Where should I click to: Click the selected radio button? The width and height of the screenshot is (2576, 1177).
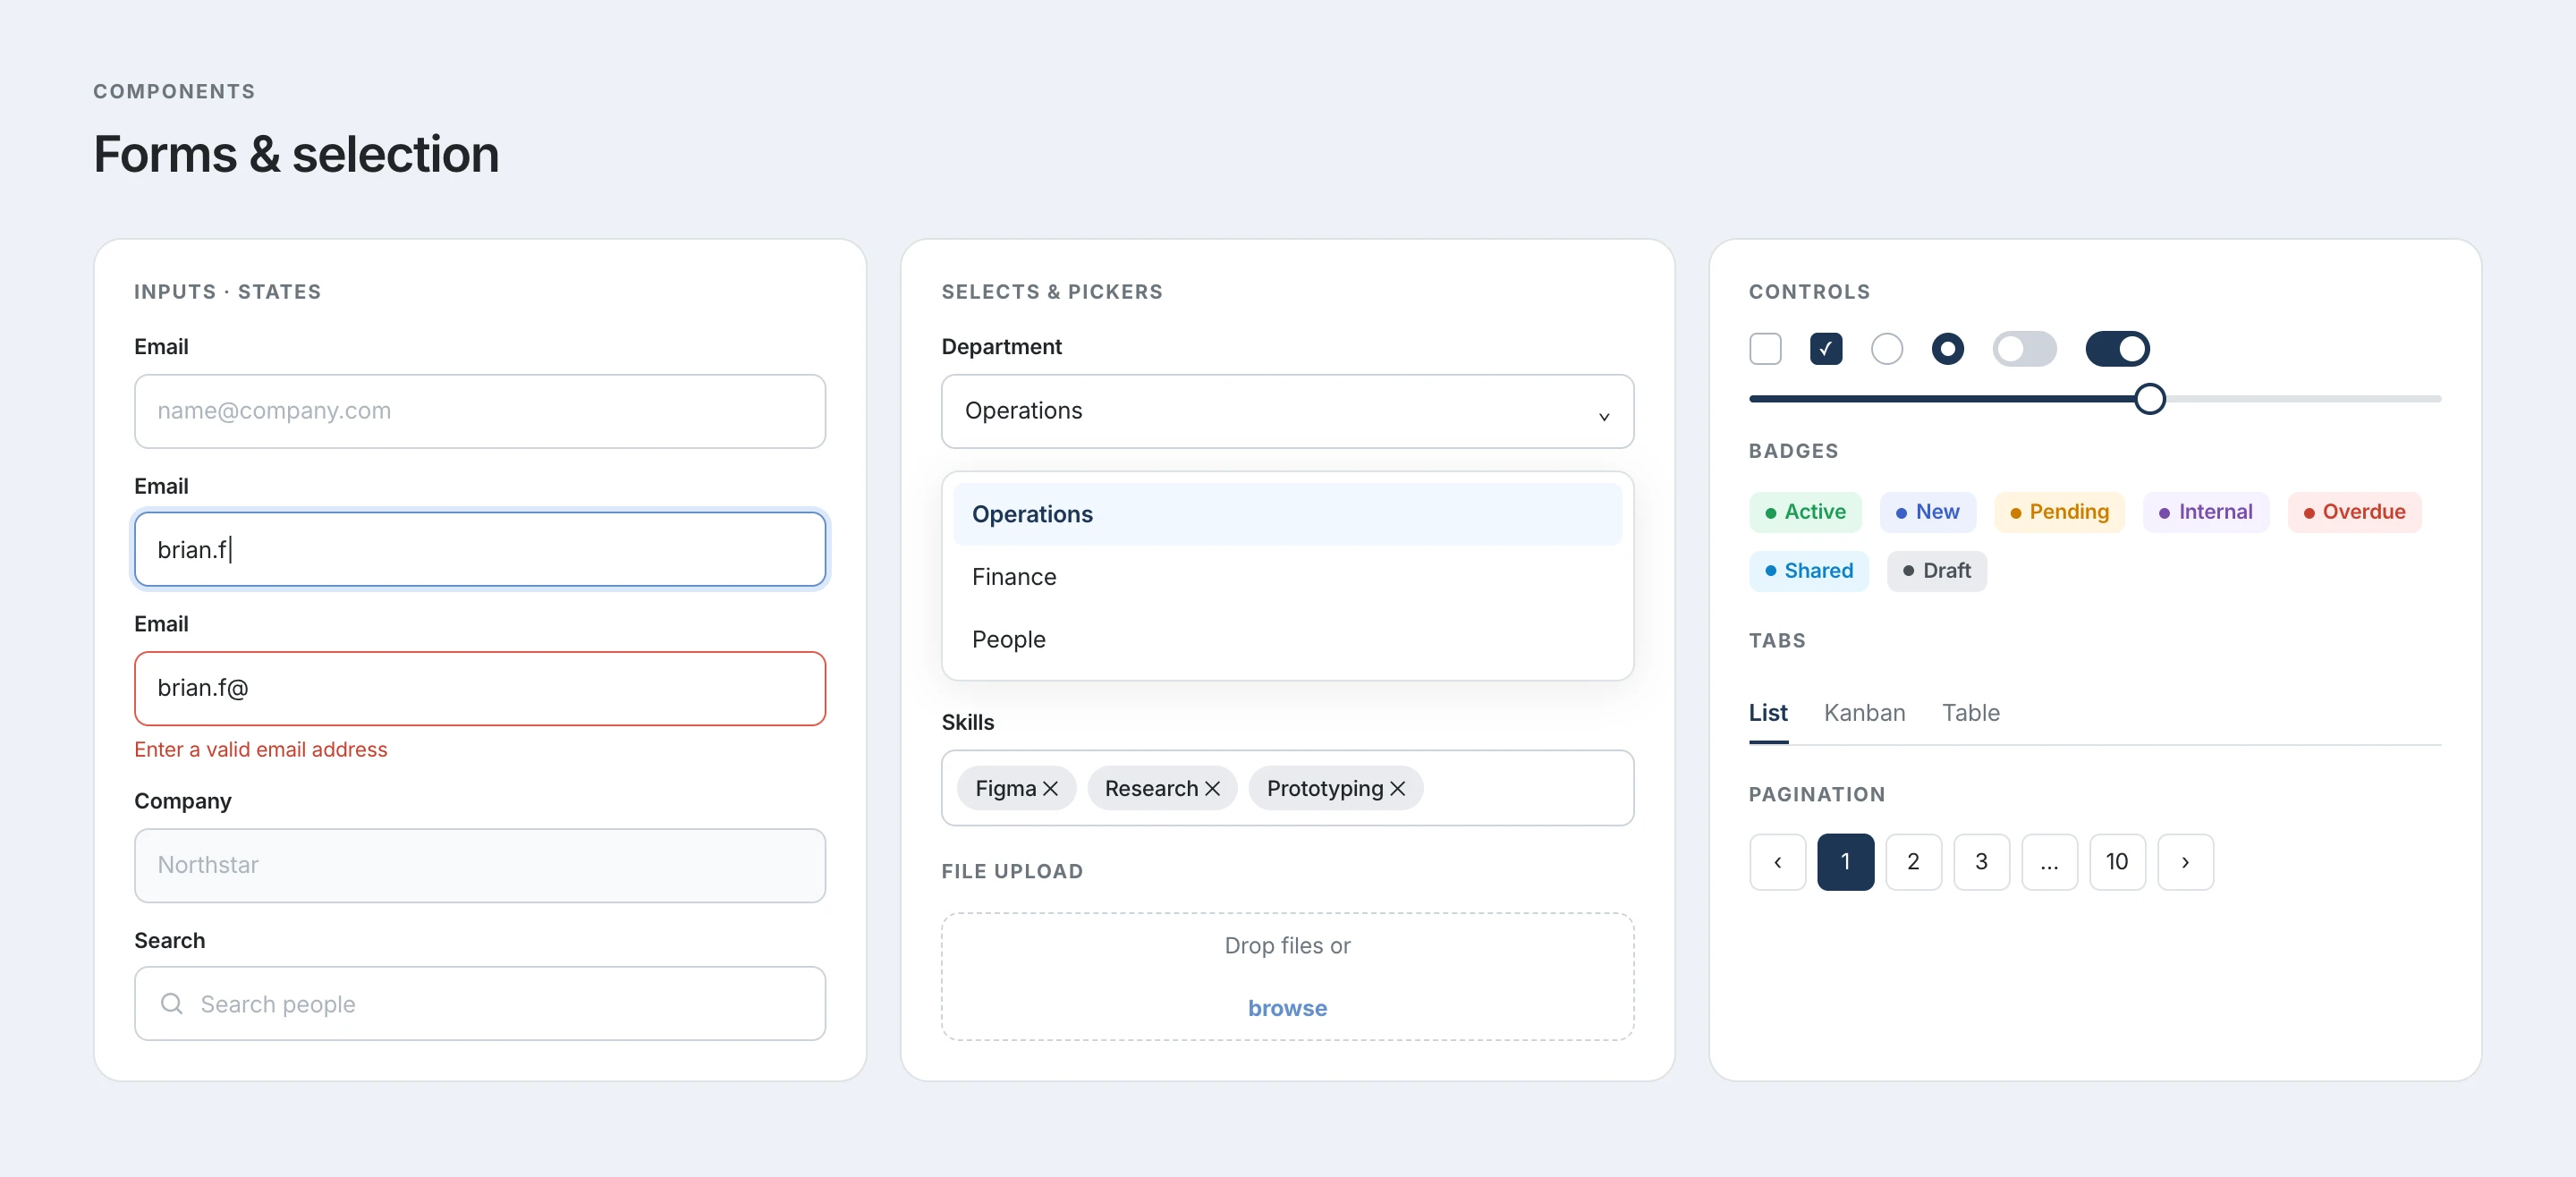[1947, 349]
